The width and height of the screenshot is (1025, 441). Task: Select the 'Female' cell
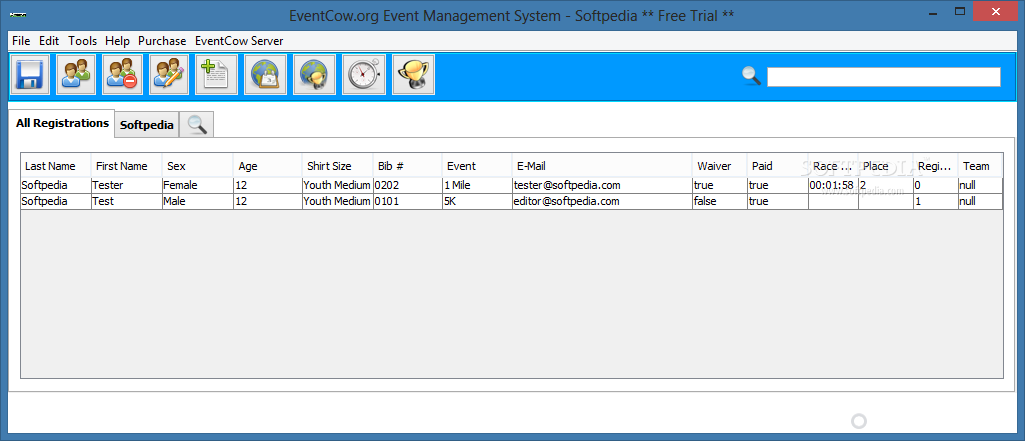pyautogui.click(x=197, y=186)
